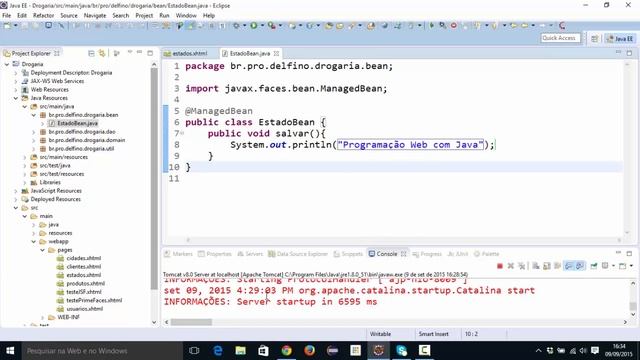The width and height of the screenshot is (640, 360).
Task: Click Remove Launch icon in Console toolbar
Action: [511, 266]
